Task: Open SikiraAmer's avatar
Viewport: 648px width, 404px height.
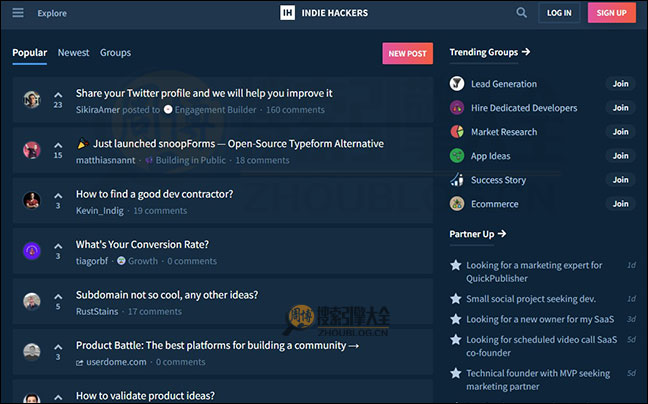Action: click(x=32, y=100)
